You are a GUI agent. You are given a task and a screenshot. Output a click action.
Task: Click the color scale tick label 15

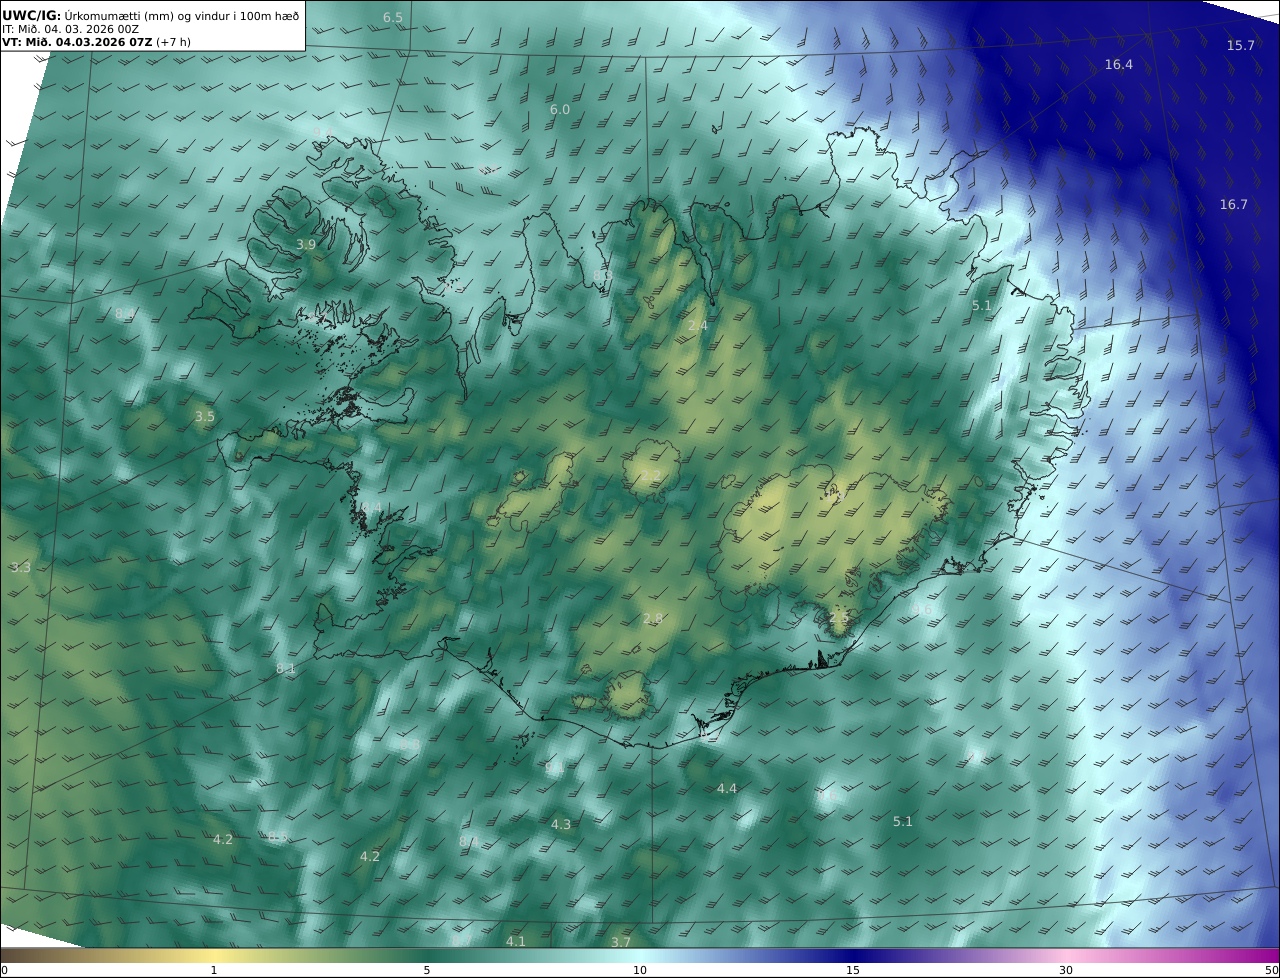tap(853, 970)
